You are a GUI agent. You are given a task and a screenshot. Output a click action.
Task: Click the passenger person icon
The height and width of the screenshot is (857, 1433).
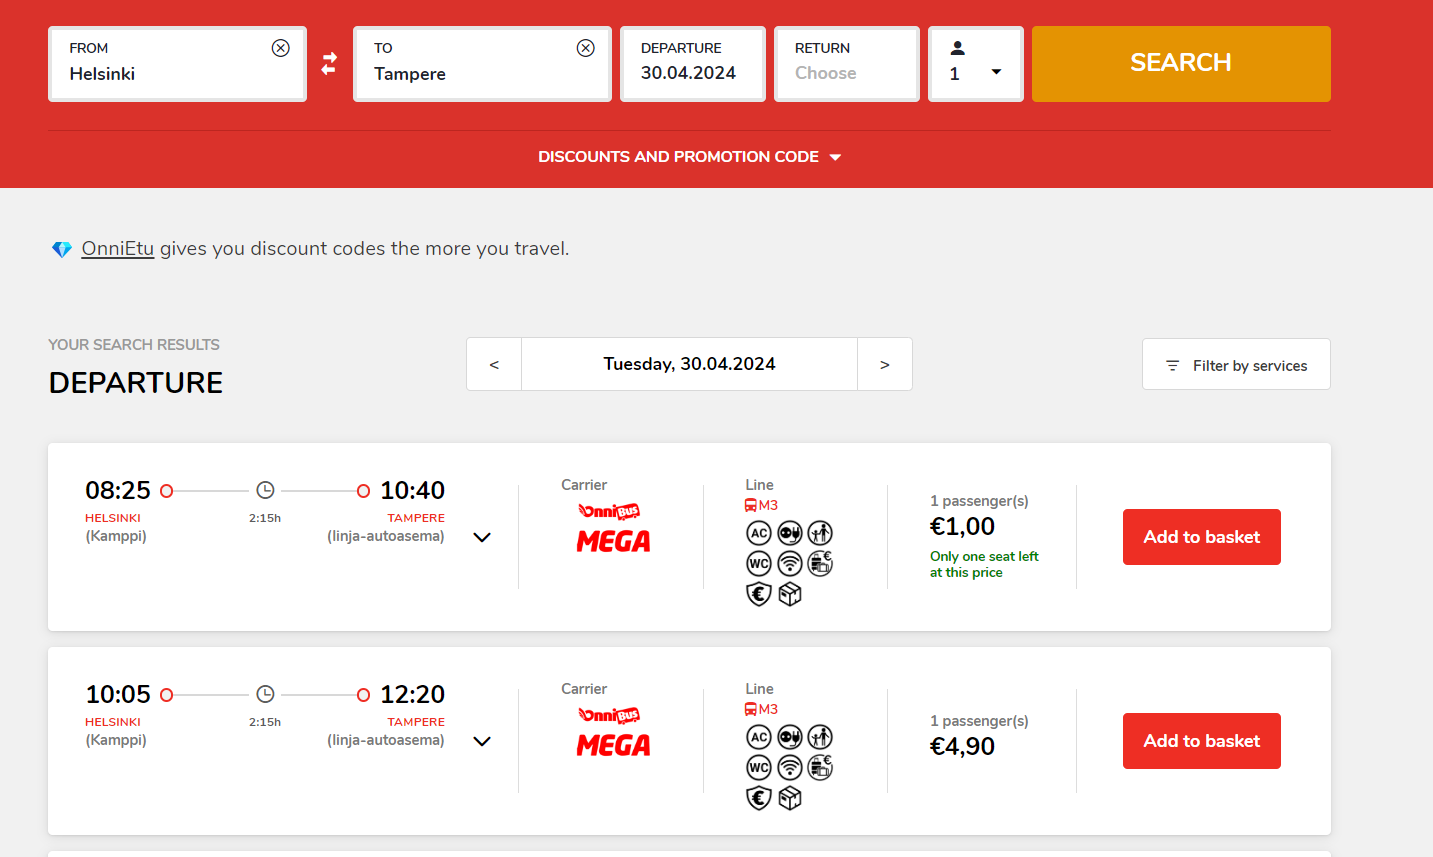[x=957, y=47]
